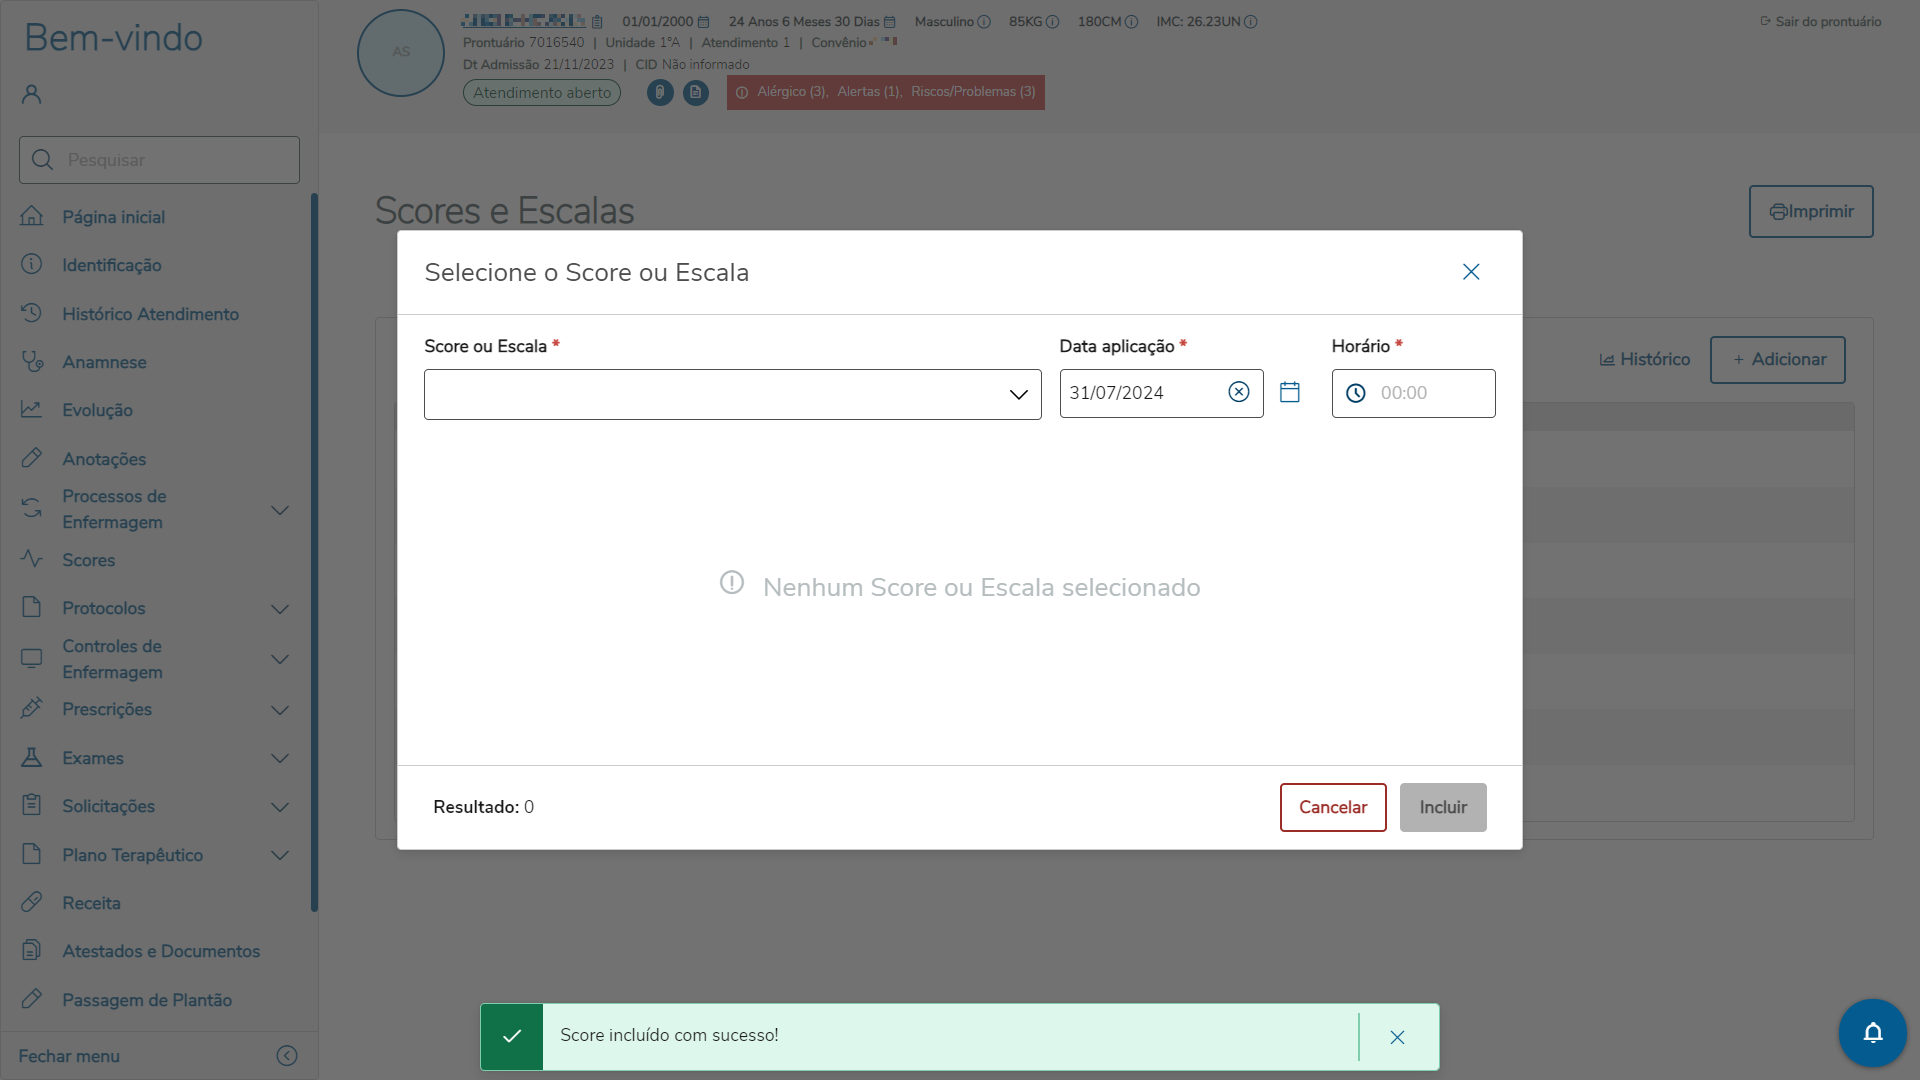This screenshot has height=1080, width=1920.
Task: Dismiss the success toast notification
Action: pyautogui.click(x=1397, y=1037)
